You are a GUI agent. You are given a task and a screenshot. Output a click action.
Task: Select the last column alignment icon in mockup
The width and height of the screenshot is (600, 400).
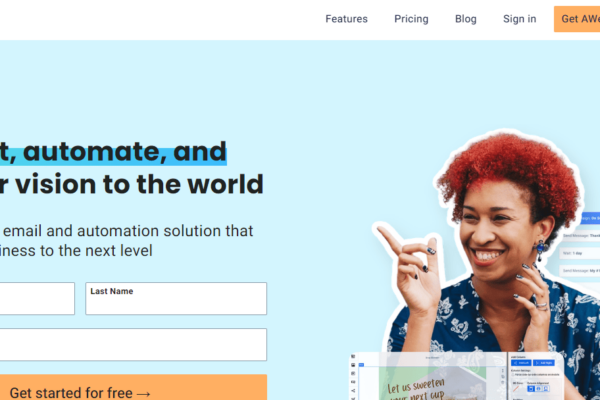tap(546, 389)
